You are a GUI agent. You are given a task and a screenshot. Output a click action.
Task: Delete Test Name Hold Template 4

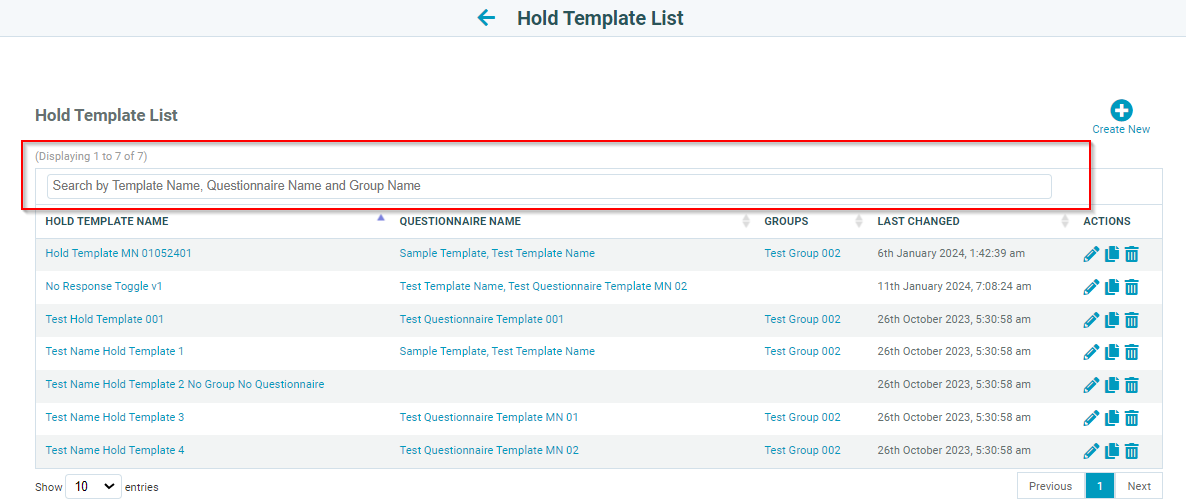[1131, 451]
